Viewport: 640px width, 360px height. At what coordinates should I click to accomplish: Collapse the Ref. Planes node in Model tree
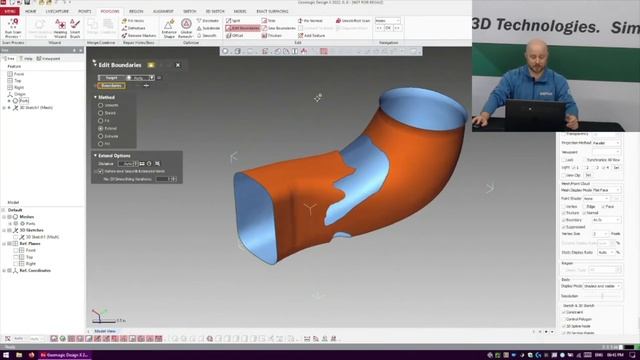[4, 244]
